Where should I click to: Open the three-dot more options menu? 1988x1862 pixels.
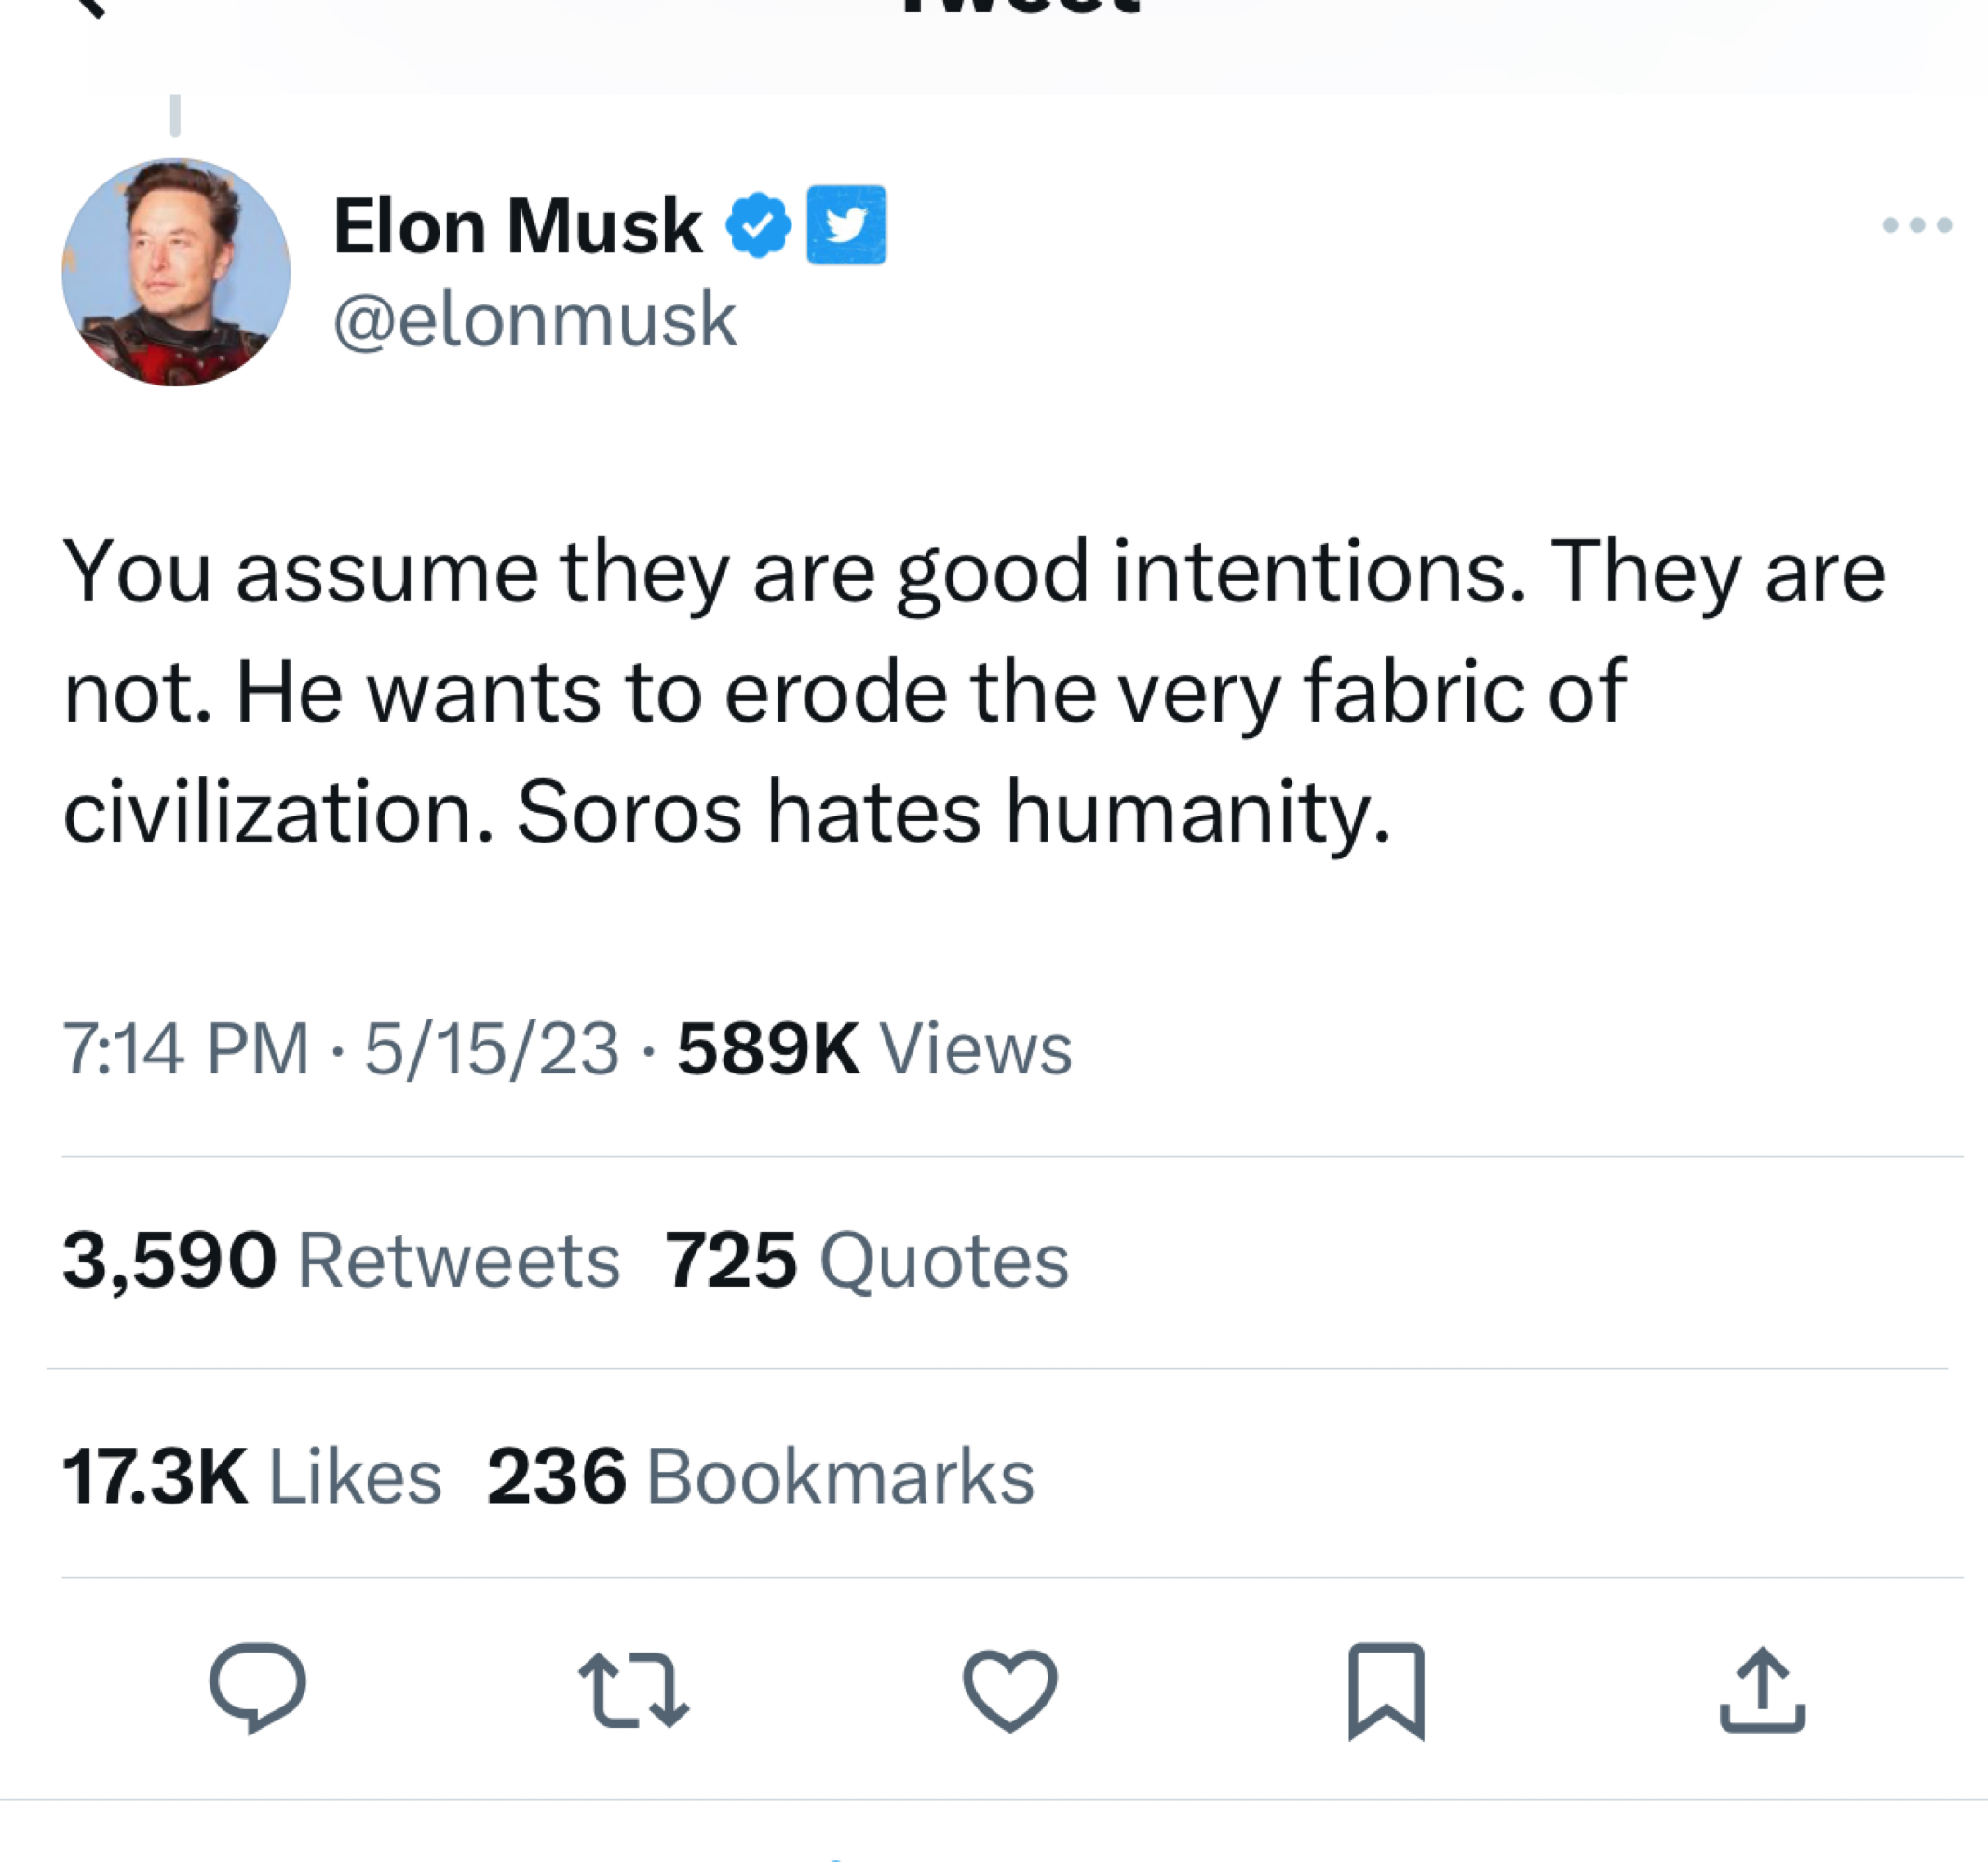pyautogui.click(x=1916, y=225)
